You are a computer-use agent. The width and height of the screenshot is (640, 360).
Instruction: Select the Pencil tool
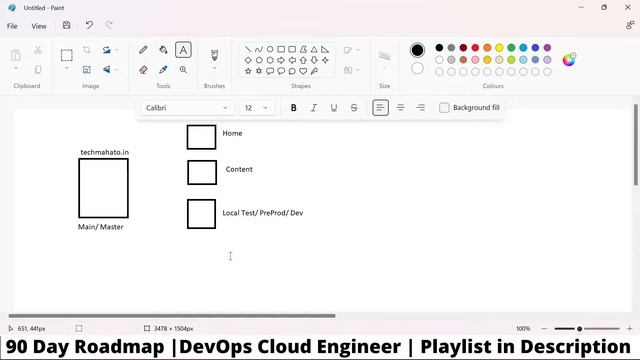tap(143, 50)
